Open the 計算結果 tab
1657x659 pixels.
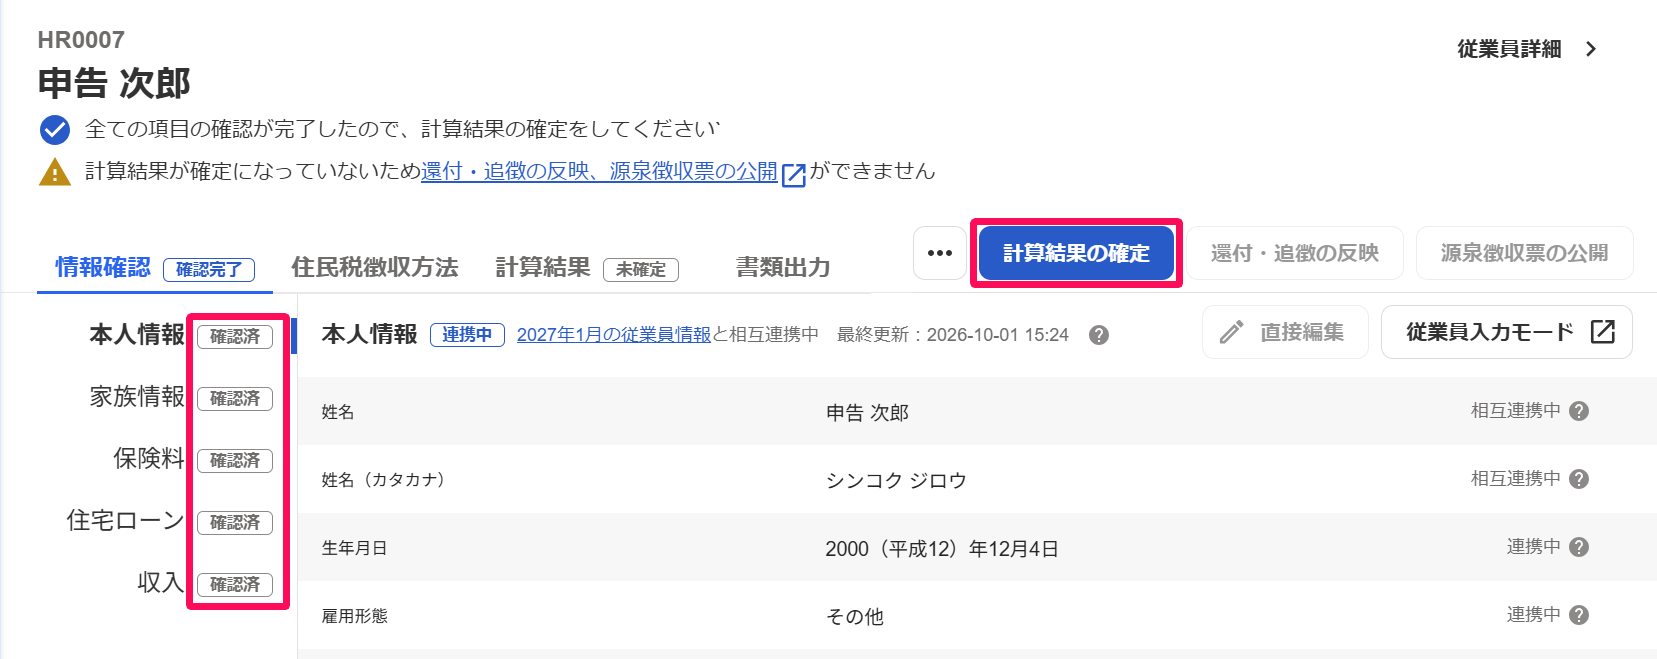pyautogui.click(x=543, y=268)
